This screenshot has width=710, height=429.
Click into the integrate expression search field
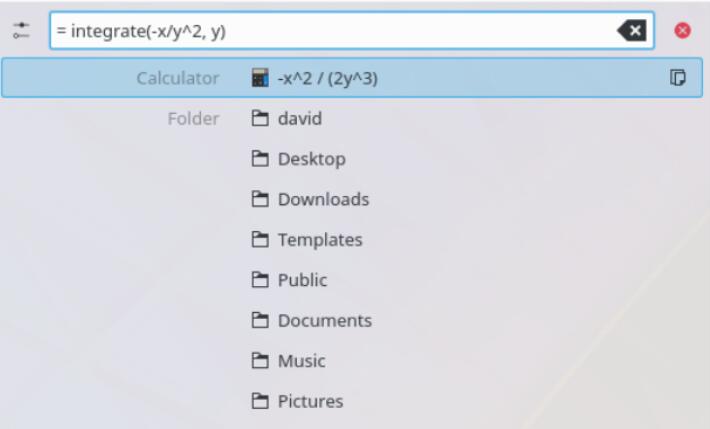tap(330, 31)
